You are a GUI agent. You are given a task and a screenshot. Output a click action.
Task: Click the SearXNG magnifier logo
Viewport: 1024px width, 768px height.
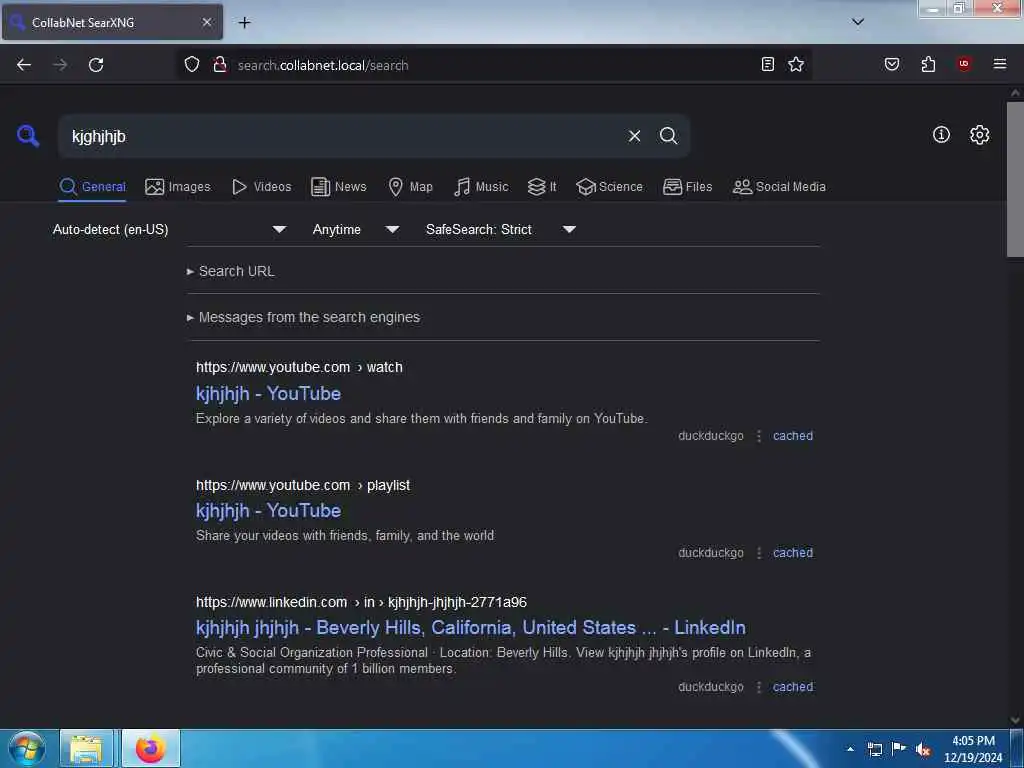(x=28, y=135)
